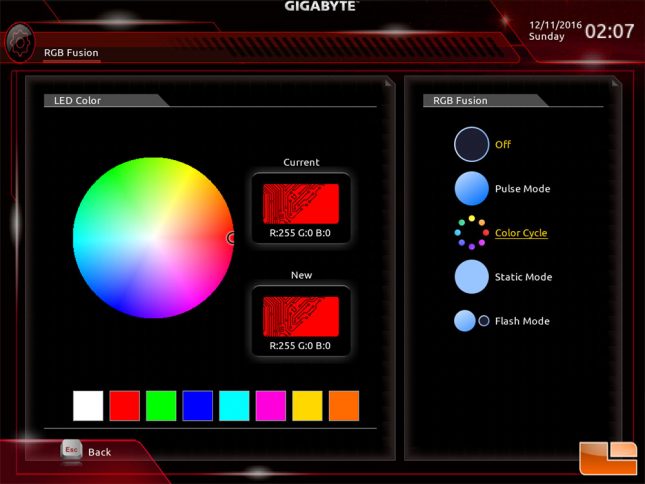Choose the Pulse Mode label
Image resolution: width=645 pixels, height=484 pixels.
(522, 189)
